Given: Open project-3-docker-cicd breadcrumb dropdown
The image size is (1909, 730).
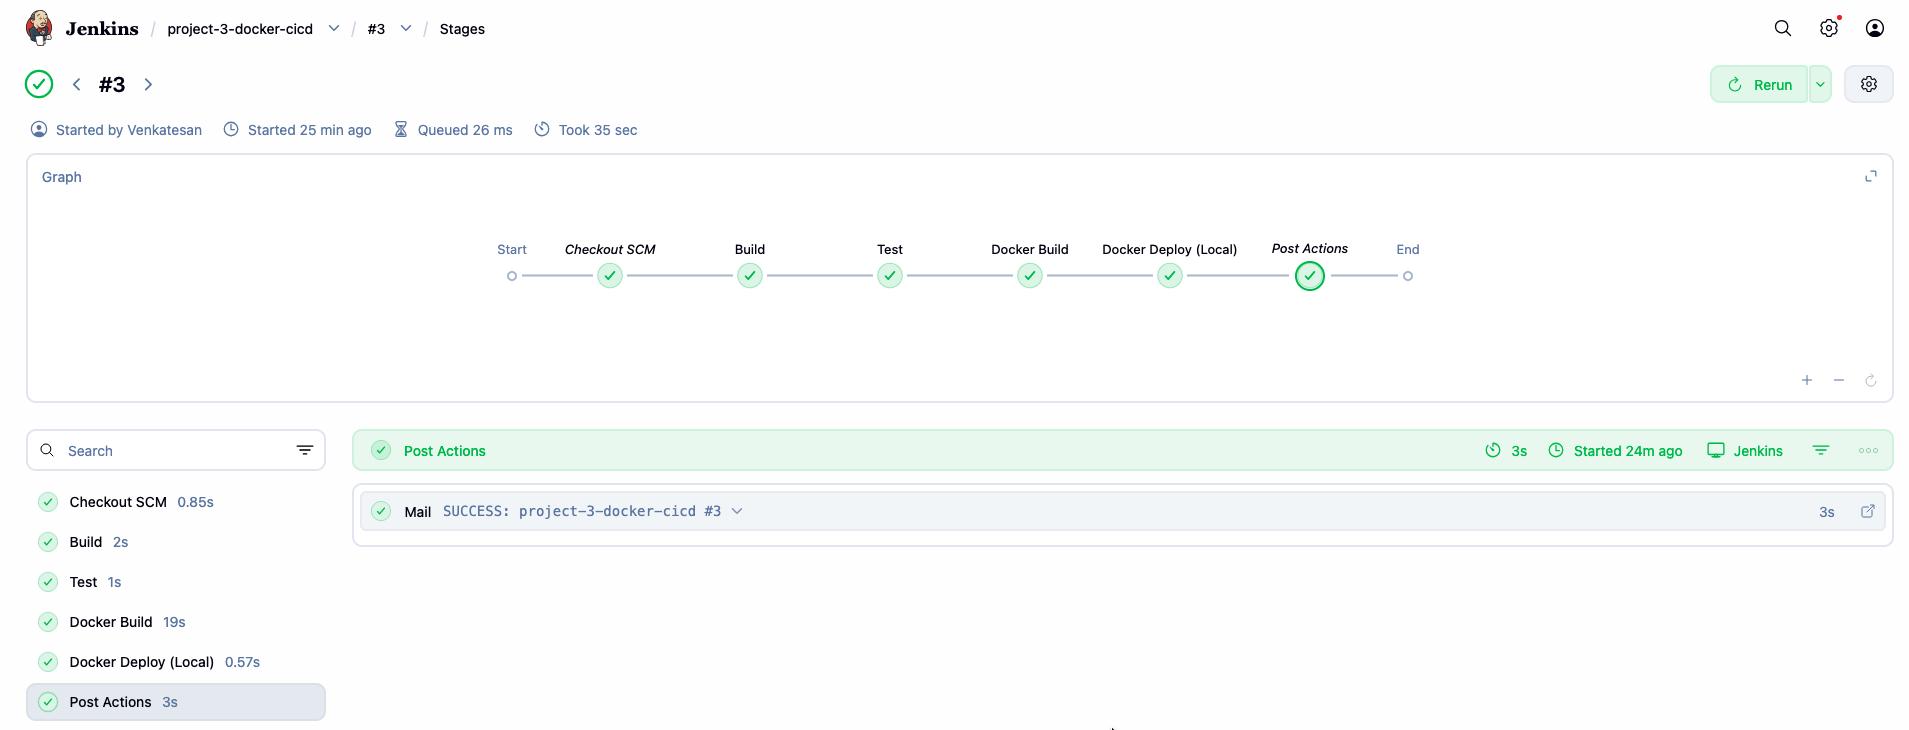Looking at the screenshot, I should (334, 29).
